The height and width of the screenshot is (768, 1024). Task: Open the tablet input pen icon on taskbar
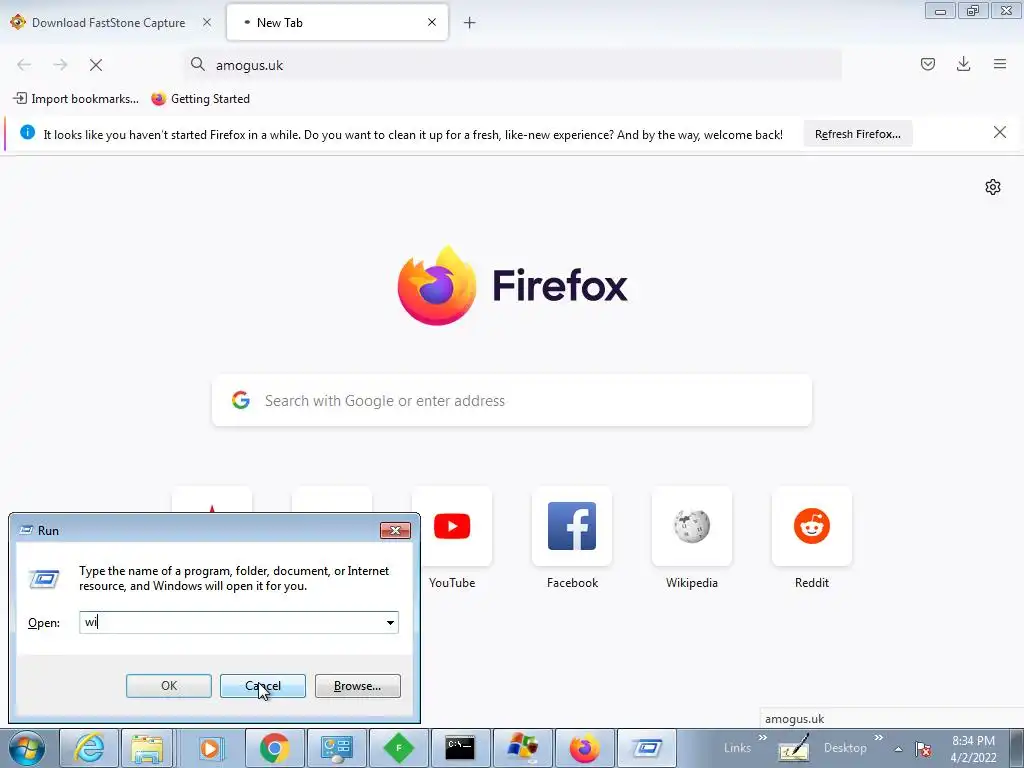(794, 748)
